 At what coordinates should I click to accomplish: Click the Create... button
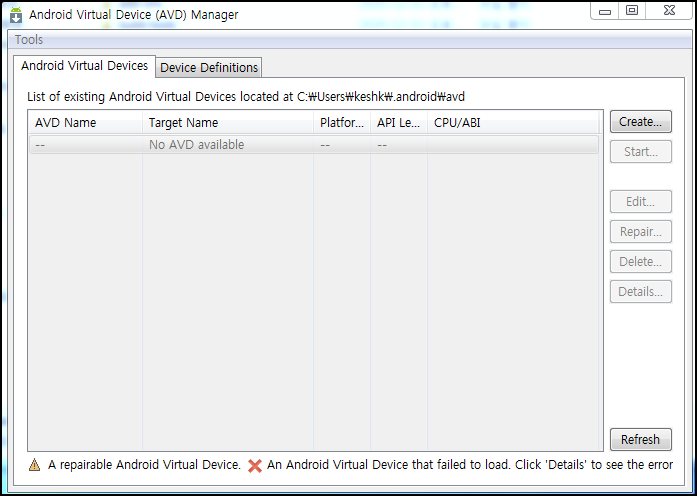click(641, 122)
